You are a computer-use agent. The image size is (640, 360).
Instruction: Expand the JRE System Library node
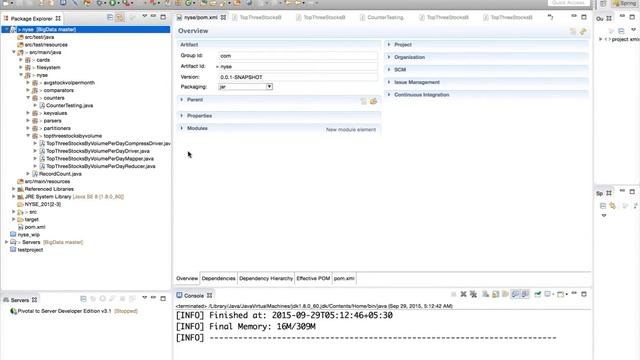click(x=13, y=197)
